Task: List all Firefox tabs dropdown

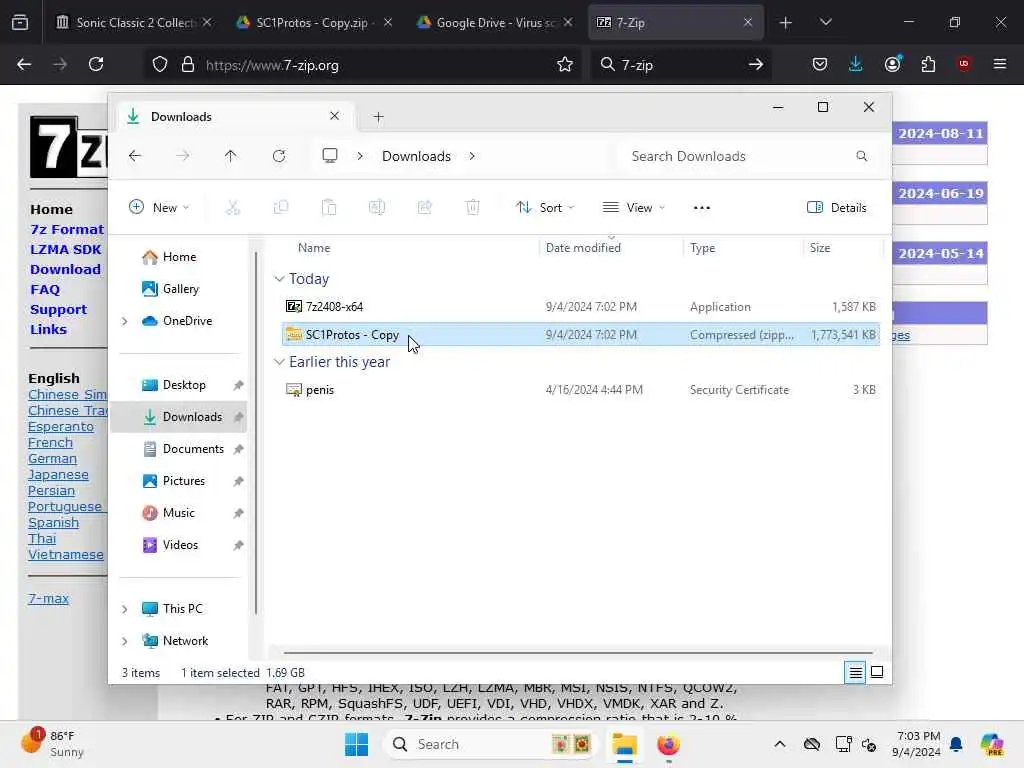Action: 825,22
